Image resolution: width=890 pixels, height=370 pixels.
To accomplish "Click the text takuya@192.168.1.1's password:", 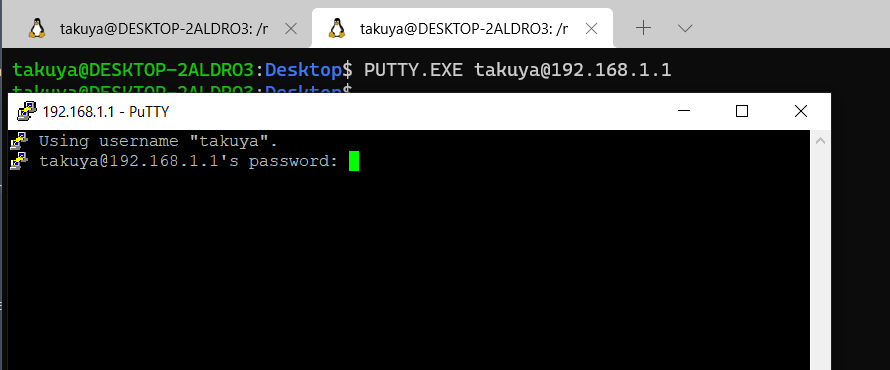I will coord(188,161).
